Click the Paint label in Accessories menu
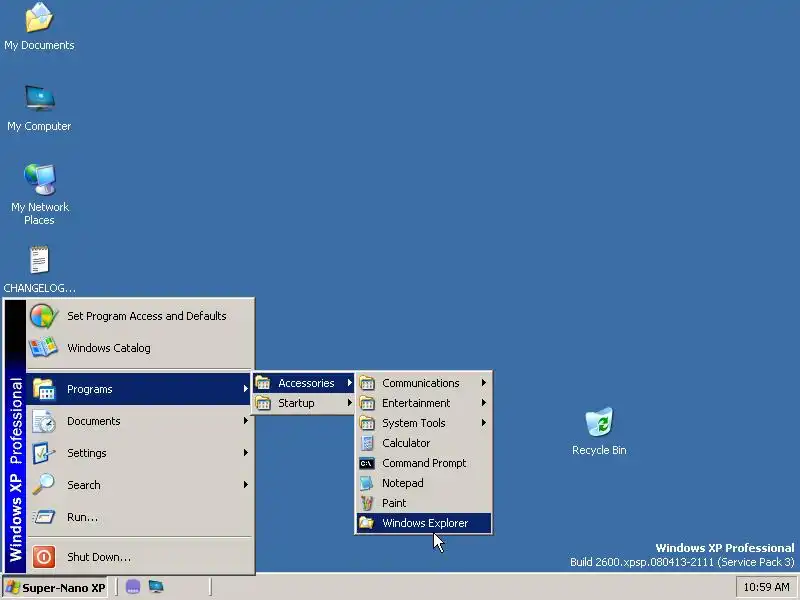 [x=394, y=503]
